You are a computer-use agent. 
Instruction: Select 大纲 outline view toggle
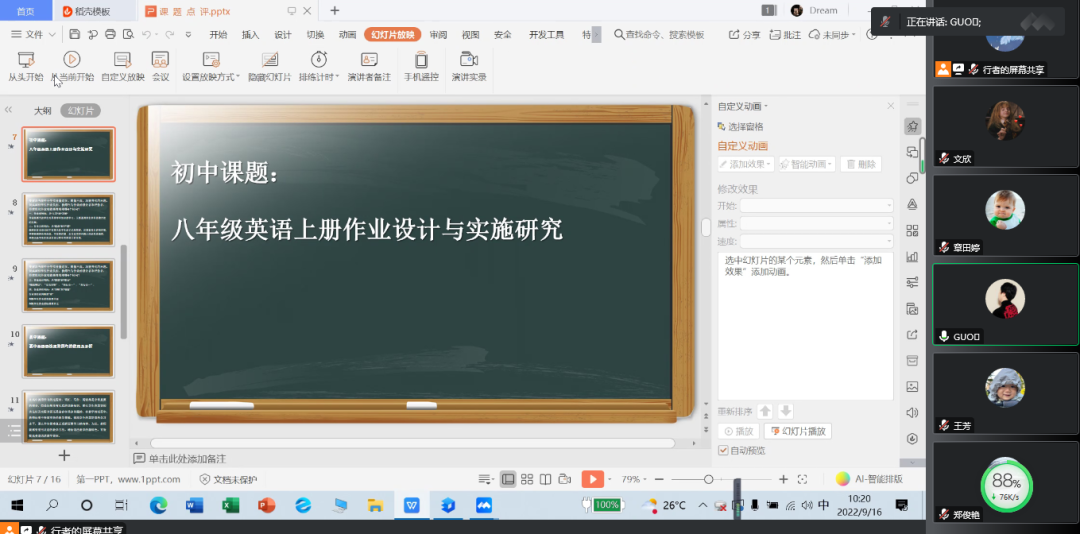point(43,110)
